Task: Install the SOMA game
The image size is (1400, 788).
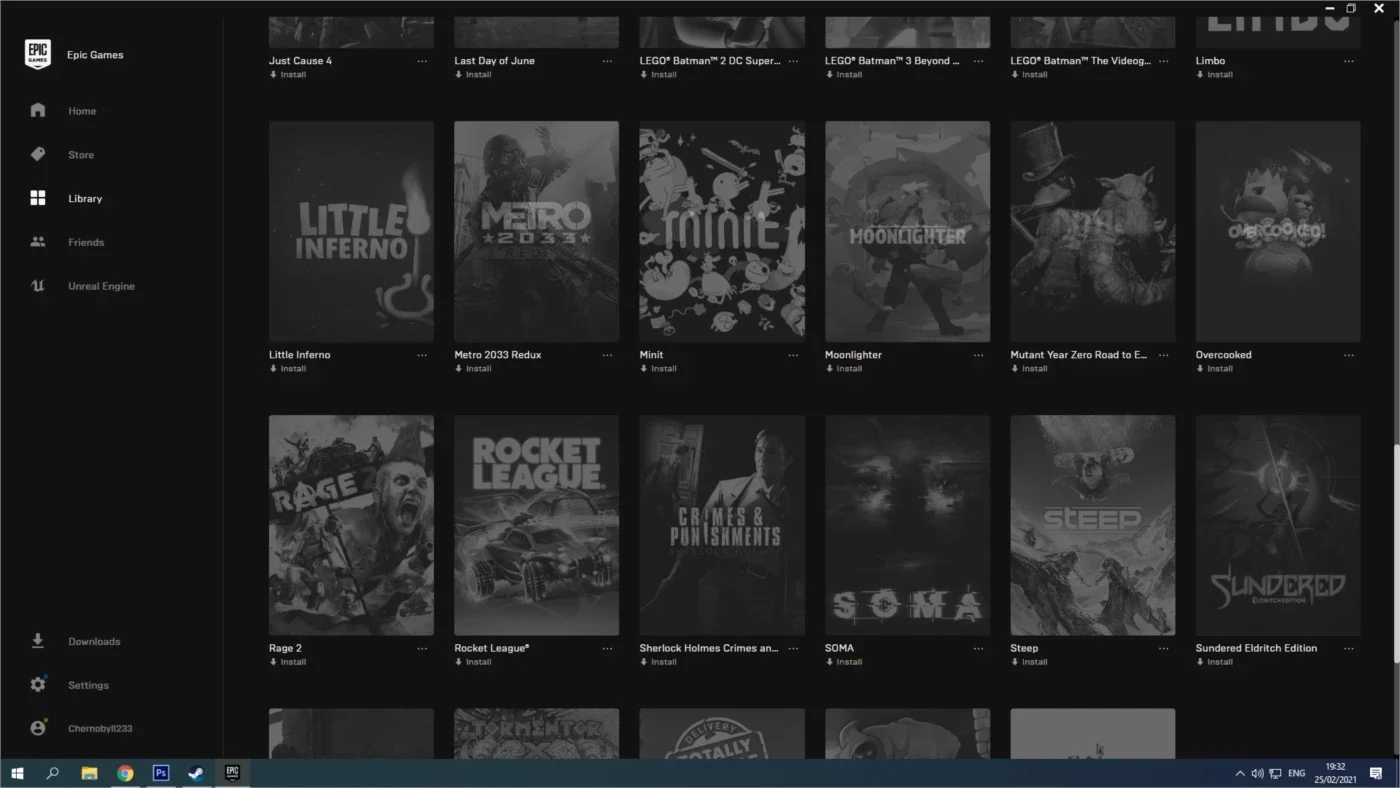Action: [844, 662]
